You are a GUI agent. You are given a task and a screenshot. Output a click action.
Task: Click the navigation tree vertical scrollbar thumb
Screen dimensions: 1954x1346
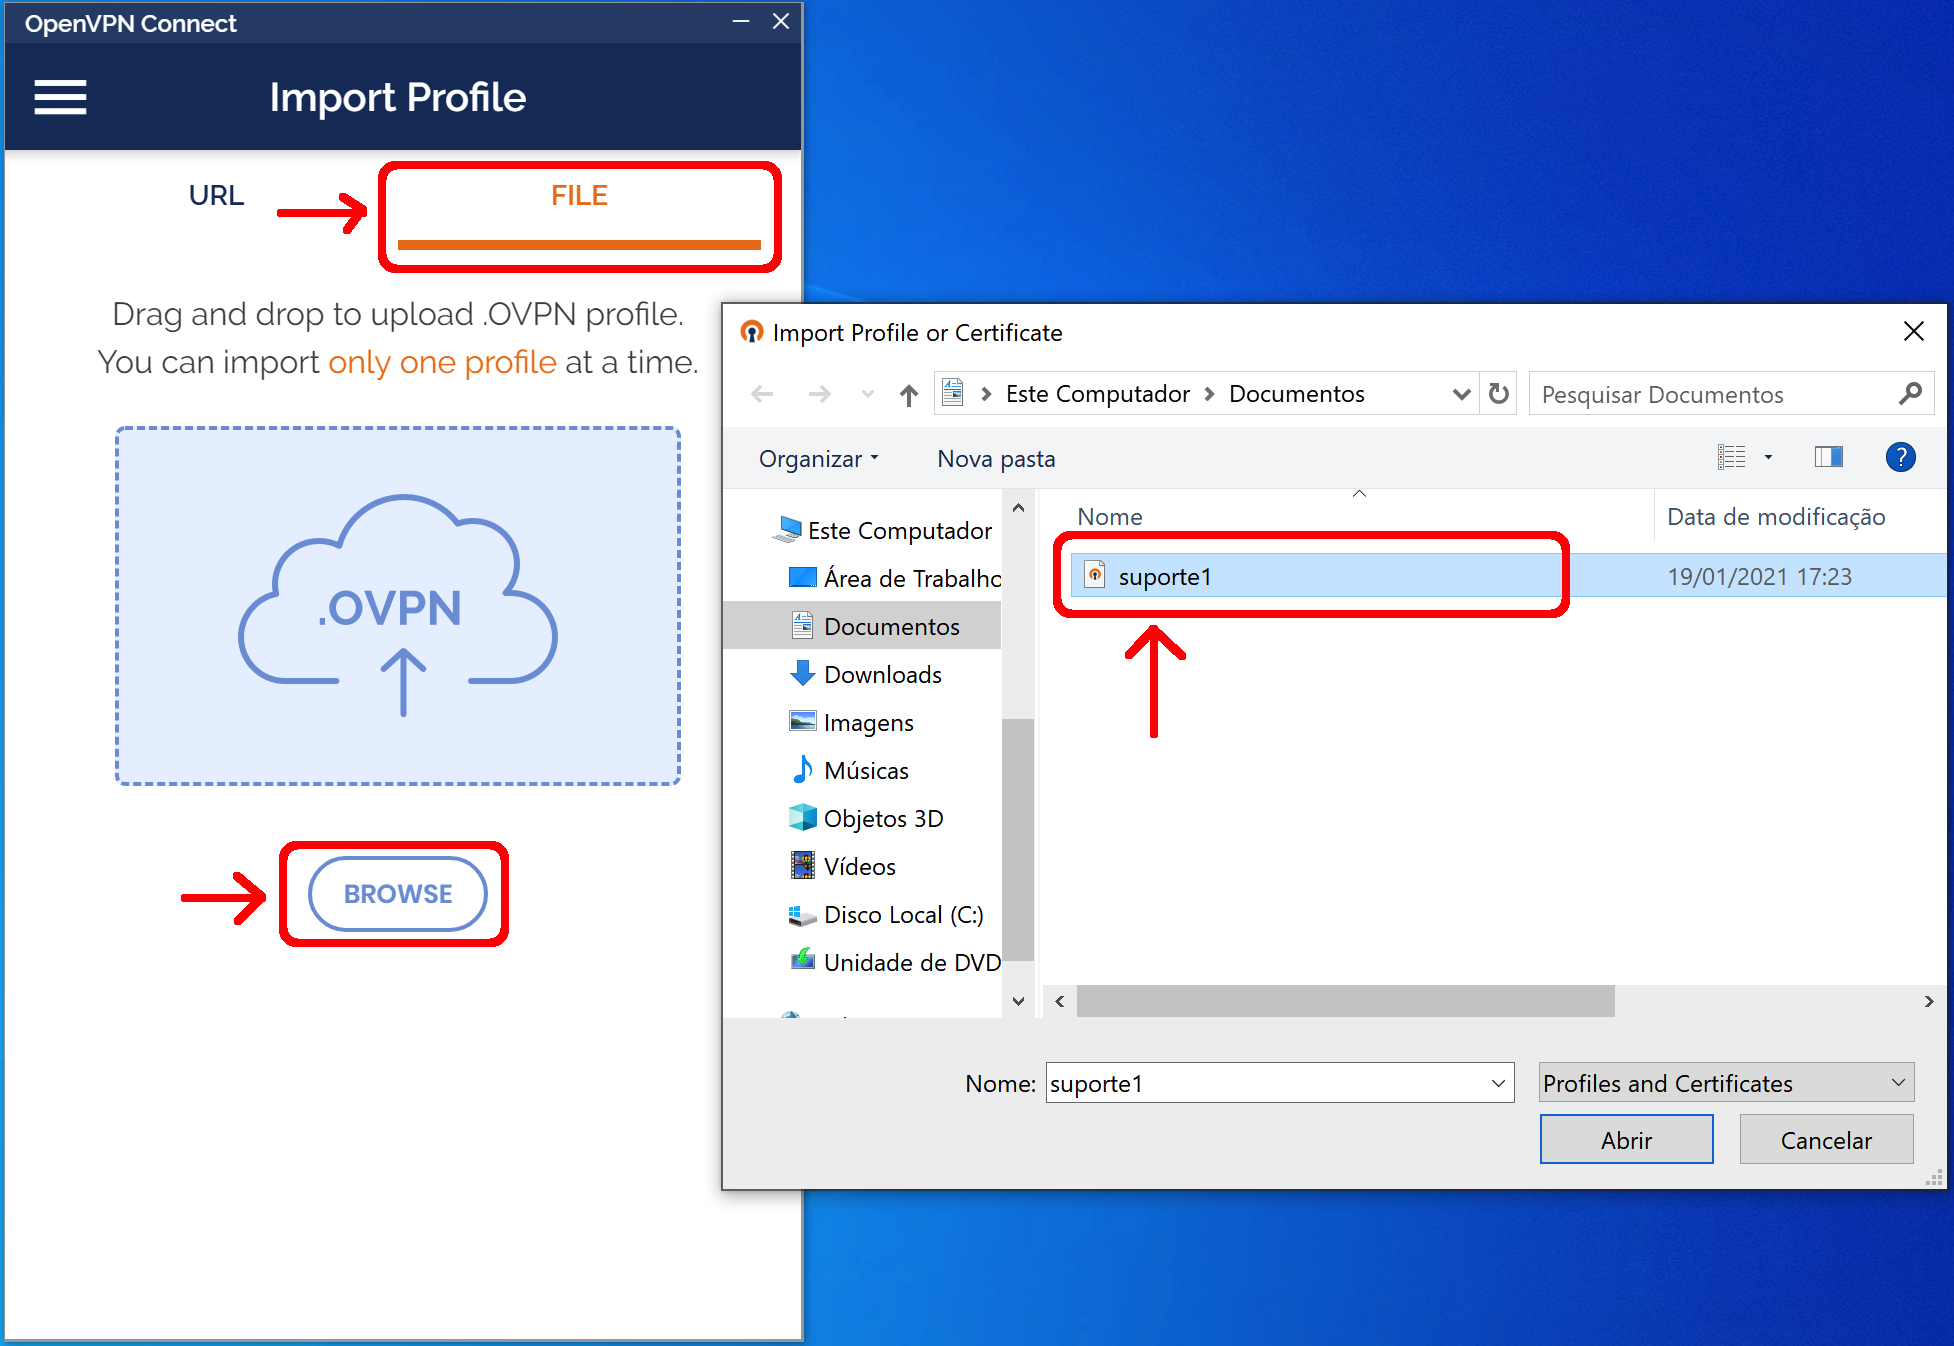pyautogui.click(x=1018, y=839)
